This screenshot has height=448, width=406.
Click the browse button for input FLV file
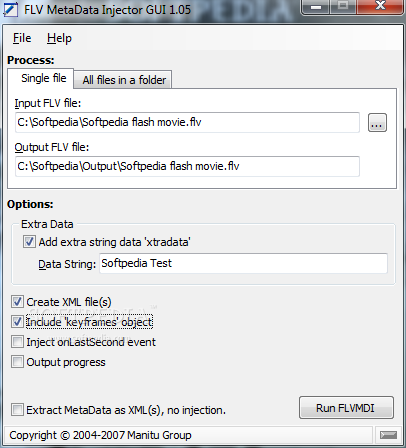(x=377, y=123)
